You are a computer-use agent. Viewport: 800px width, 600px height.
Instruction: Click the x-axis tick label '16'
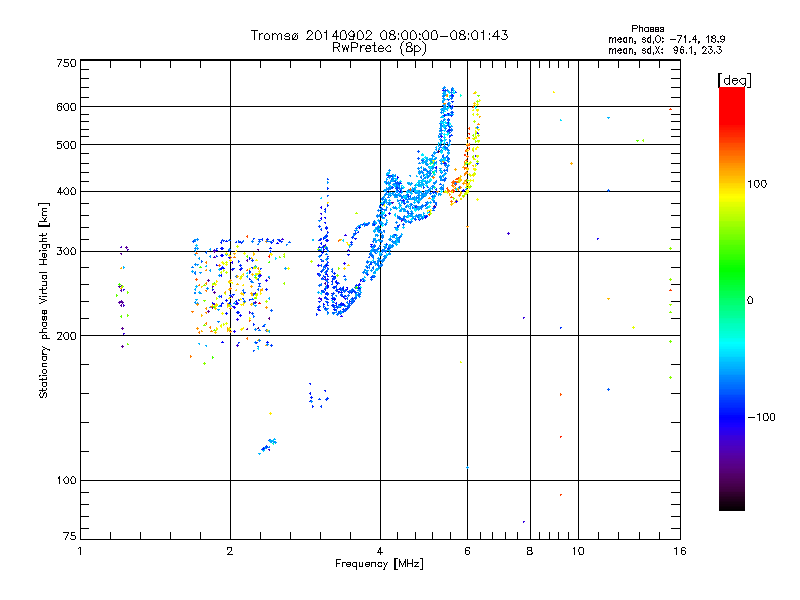tap(680, 551)
